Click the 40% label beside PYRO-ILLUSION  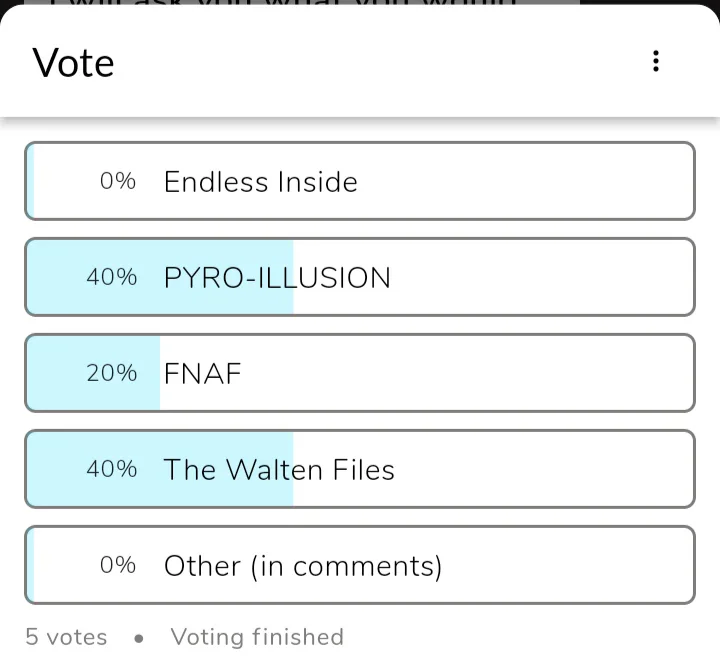coord(112,277)
